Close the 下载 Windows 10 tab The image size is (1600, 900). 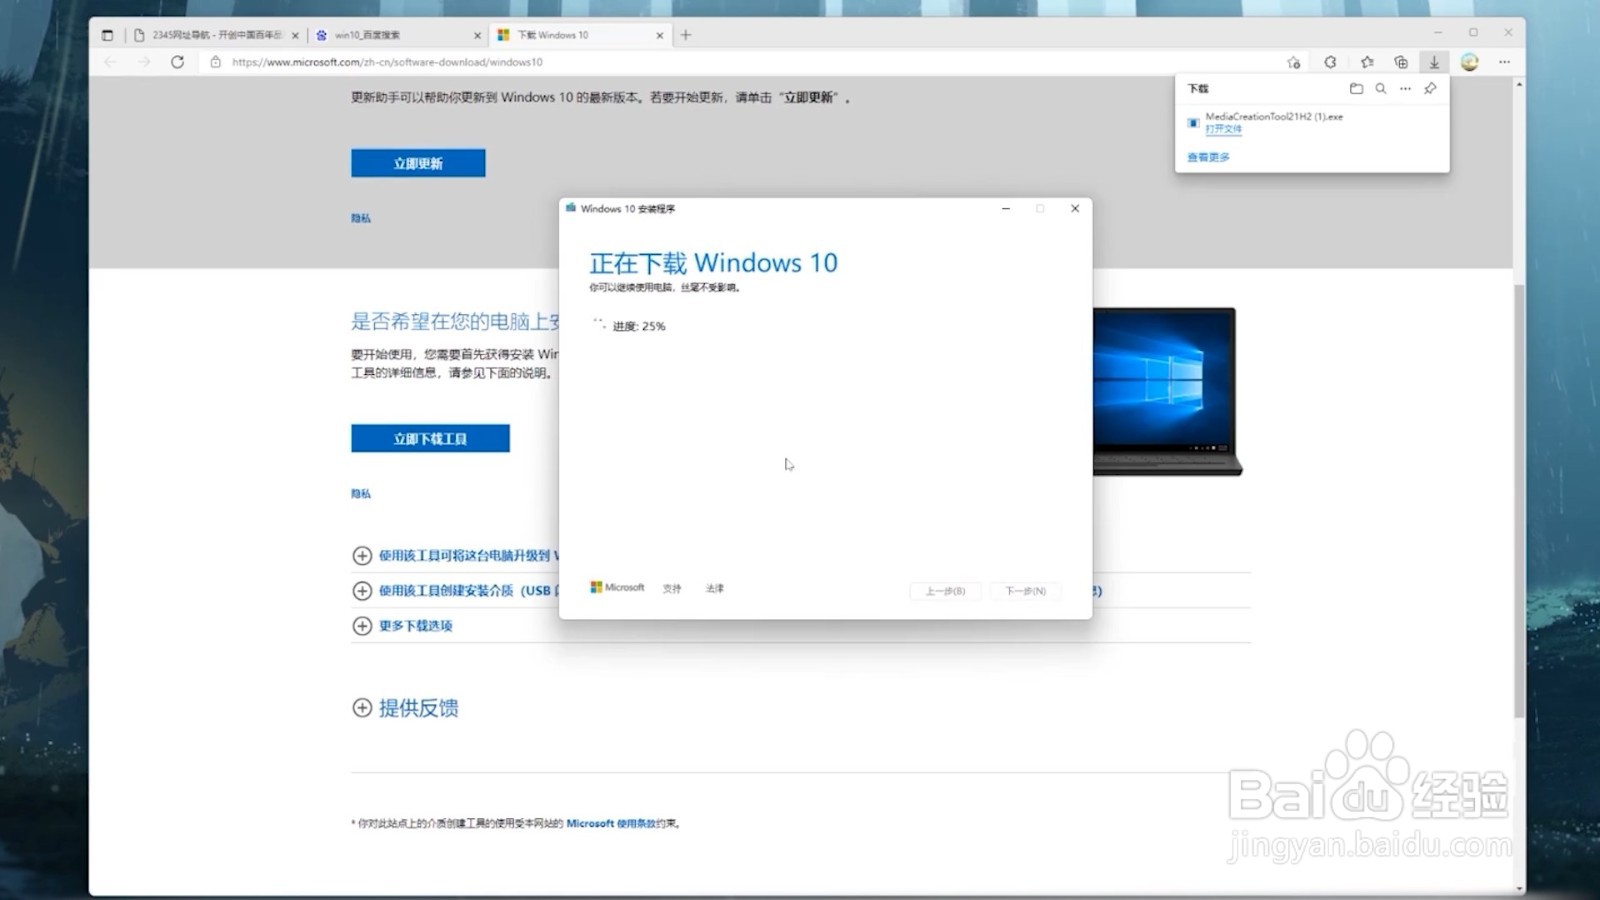click(x=660, y=35)
